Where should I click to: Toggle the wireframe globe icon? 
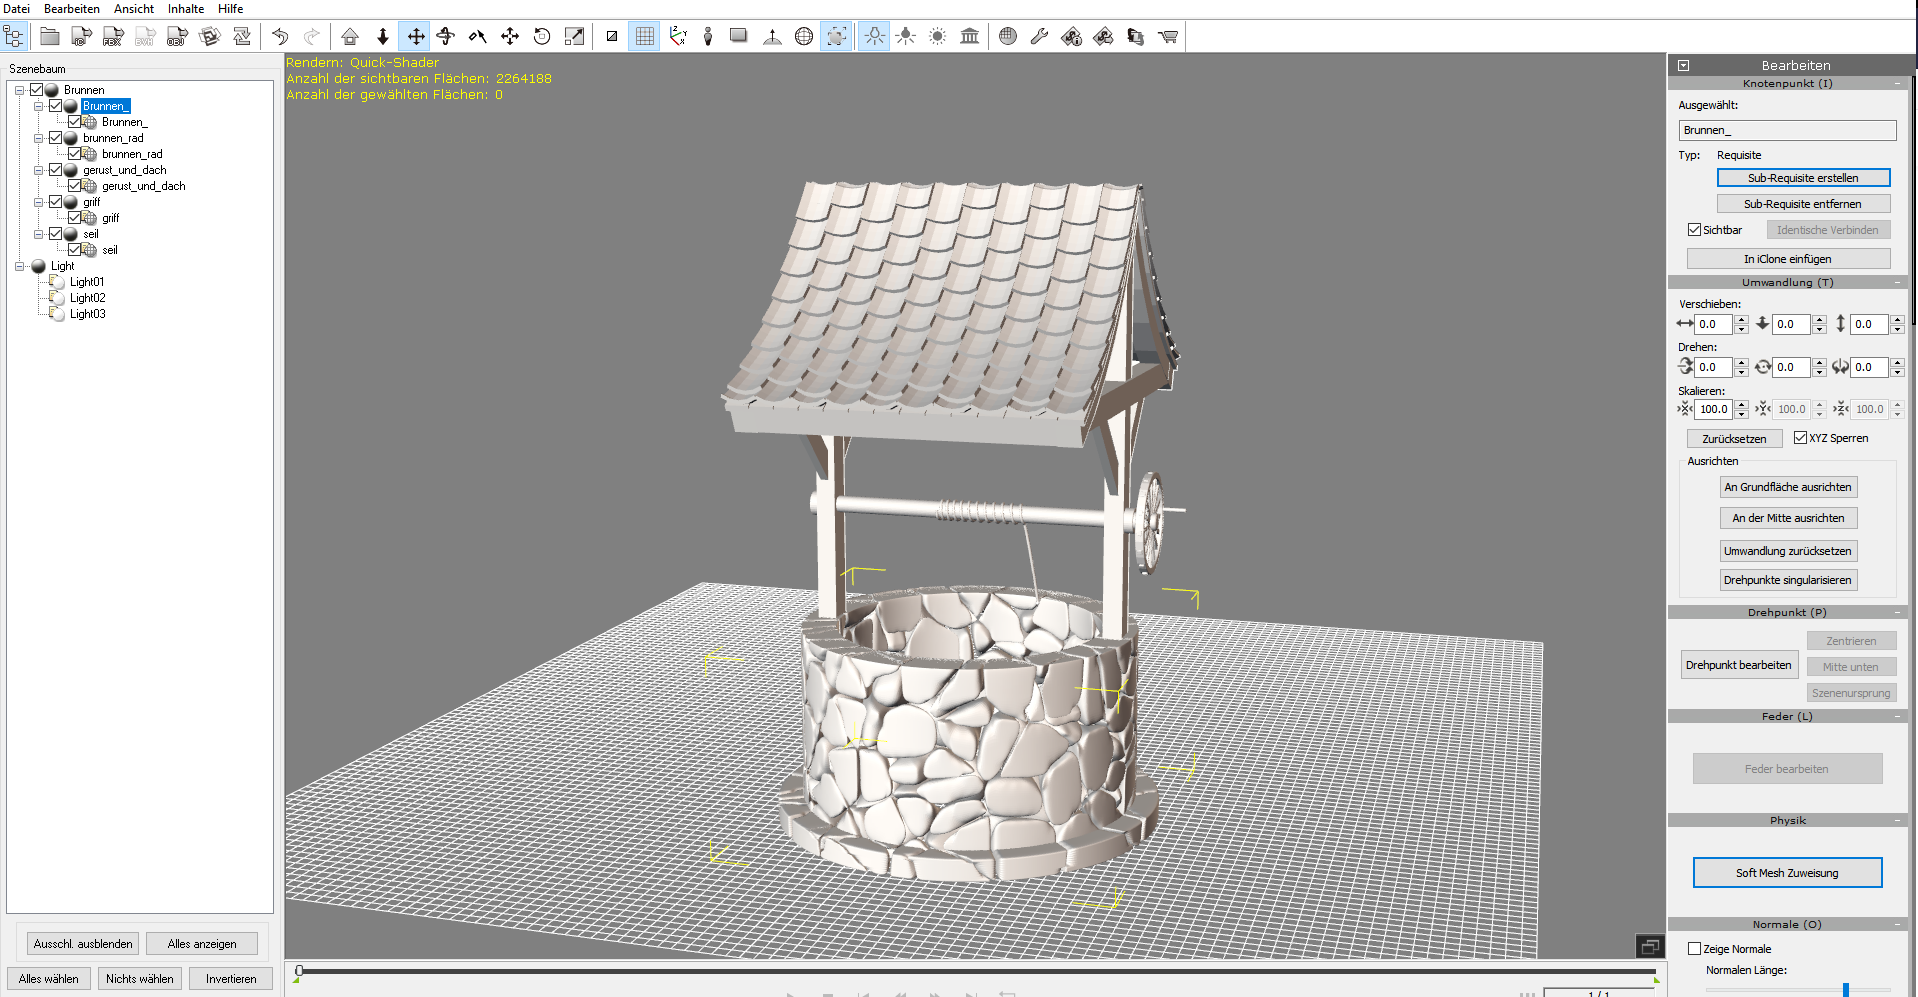pos(804,37)
